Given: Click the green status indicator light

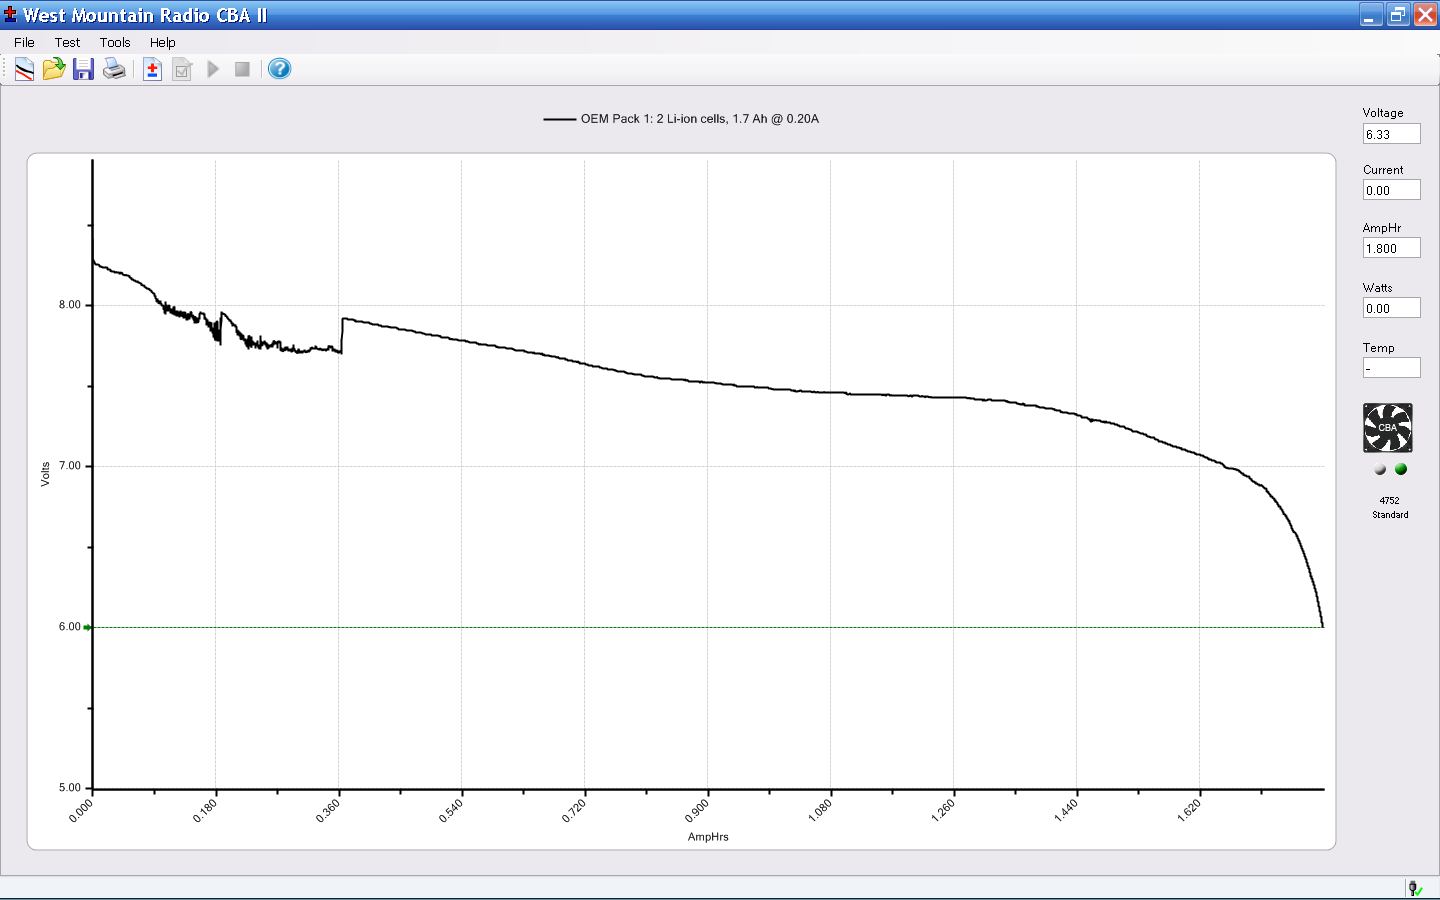Looking at the screenshot, I should coord(1401,469).
